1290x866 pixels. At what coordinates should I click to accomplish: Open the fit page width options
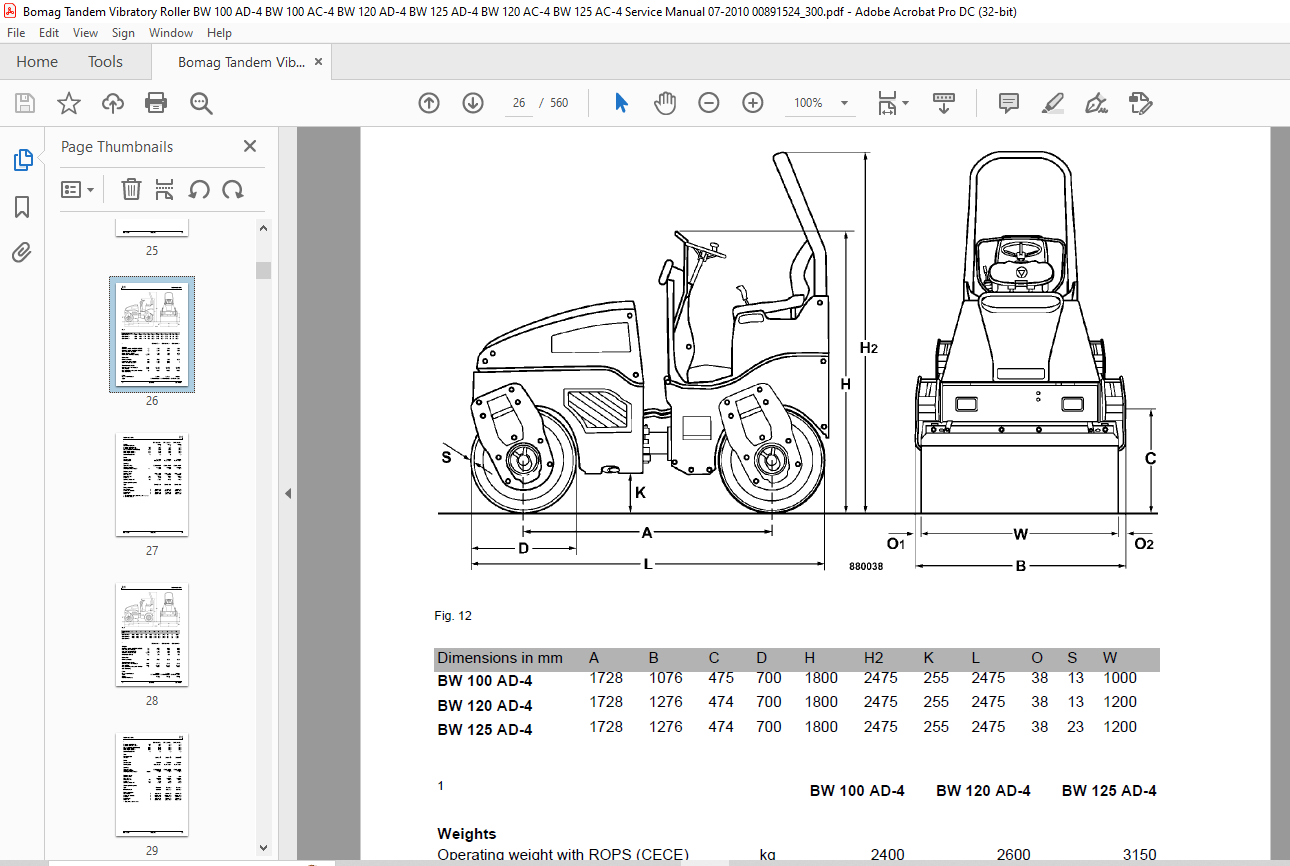click(x=892, y=103)
